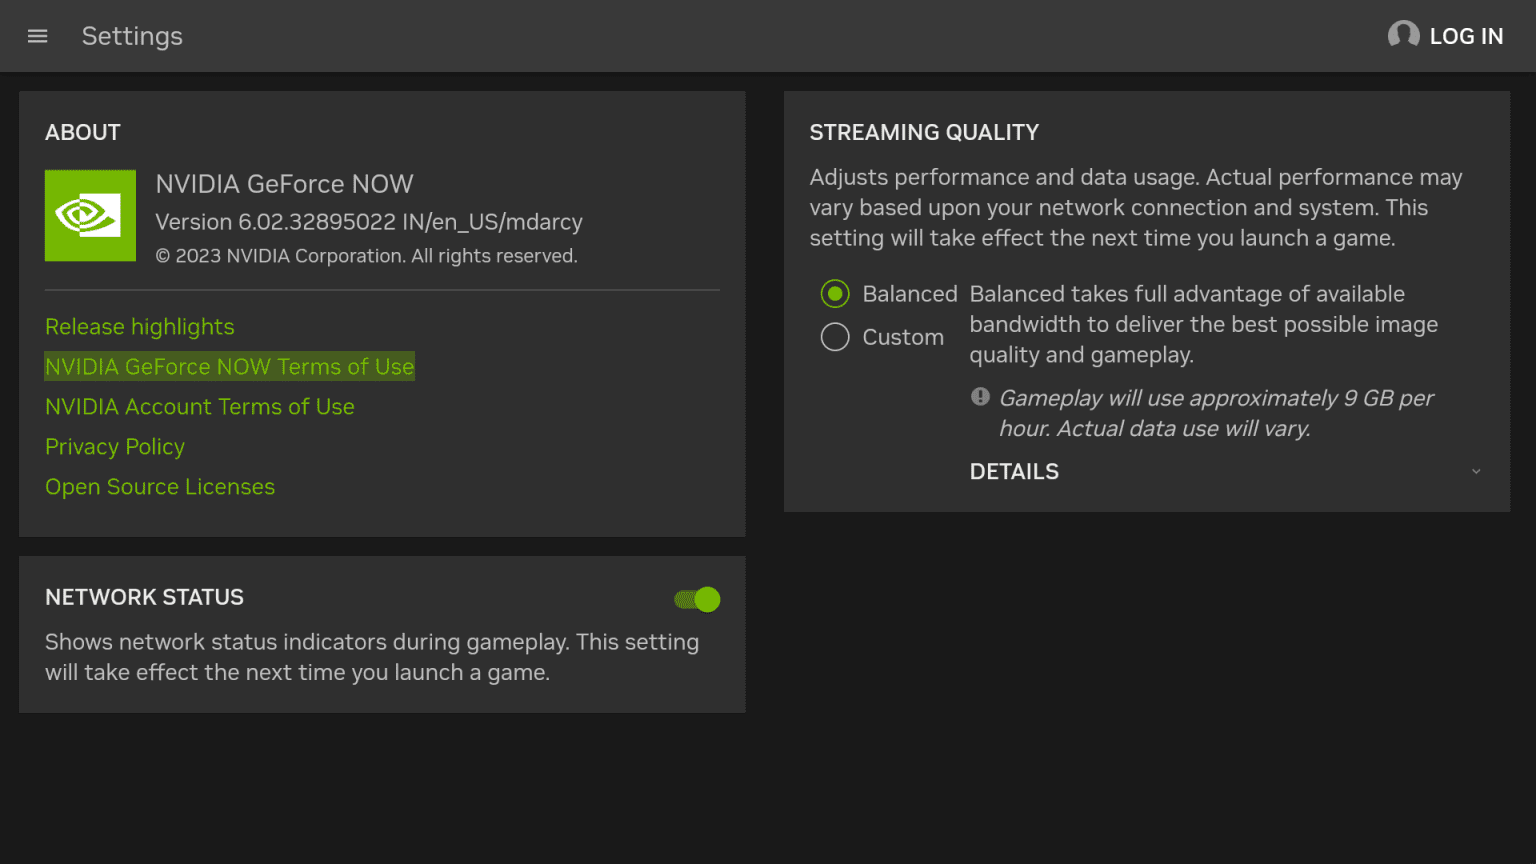Click the Settings page title
Screen dimensions: 1536x864
point(132,36)
